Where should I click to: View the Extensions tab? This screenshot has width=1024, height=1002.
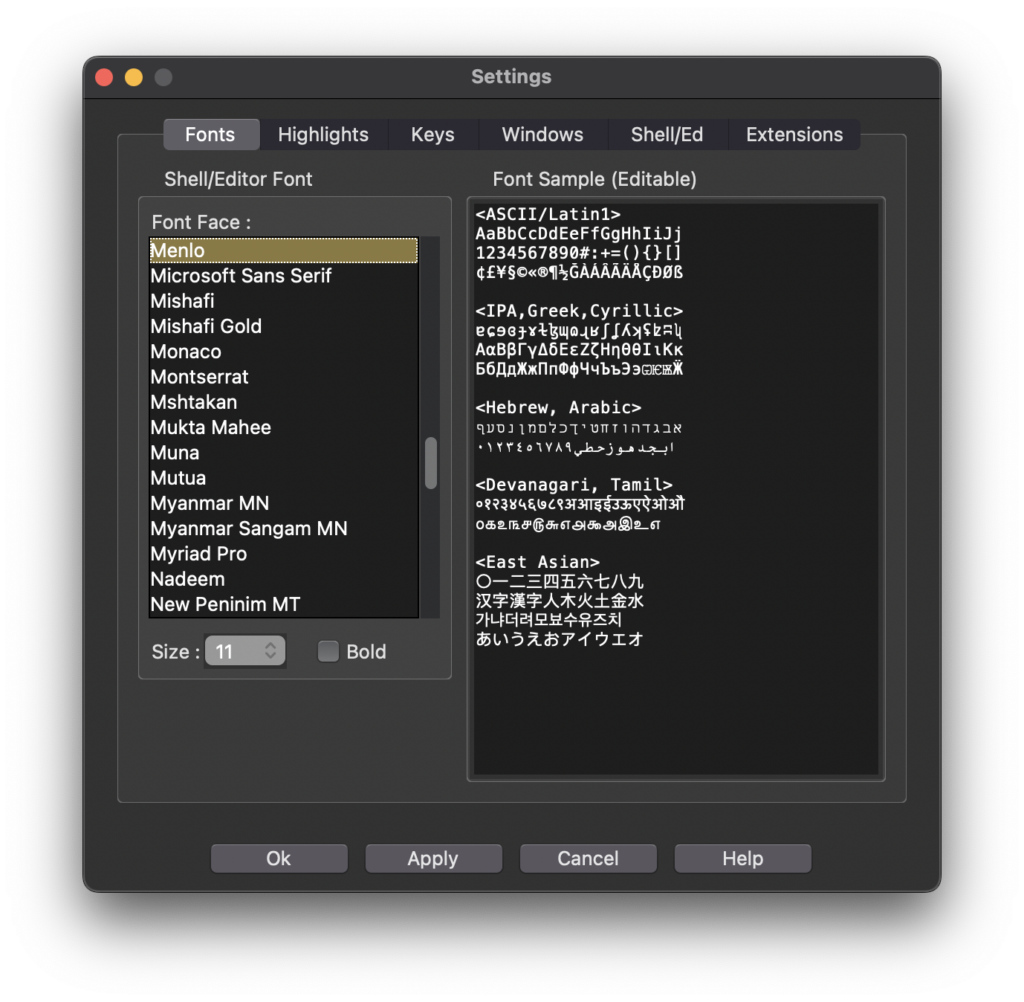[x=794, y=134]
